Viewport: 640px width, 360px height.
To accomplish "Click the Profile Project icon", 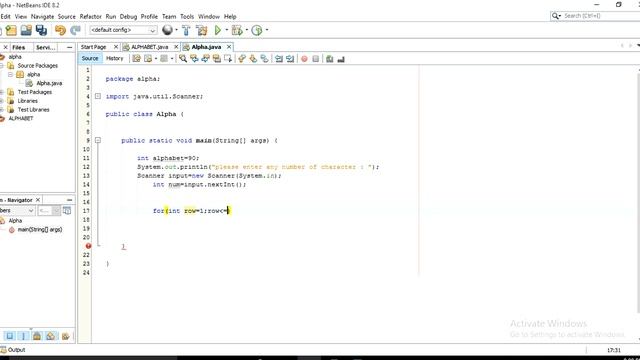I will pyautogui.click(x=257, y=30).
